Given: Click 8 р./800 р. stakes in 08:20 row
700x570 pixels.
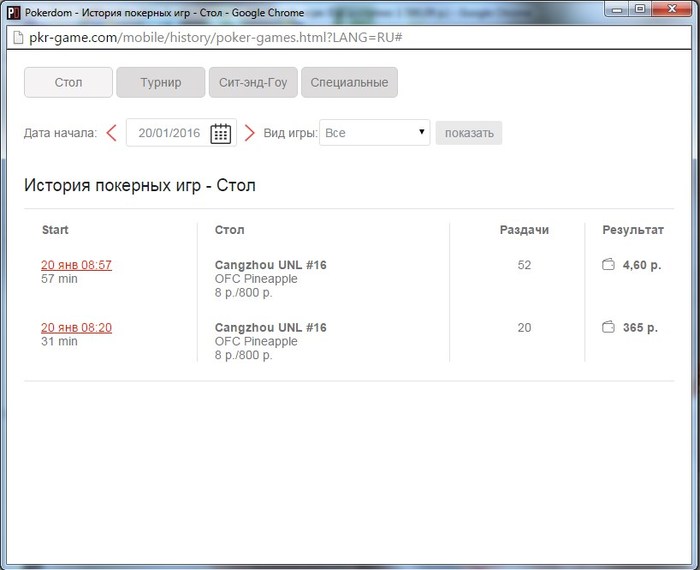Looking at the screenshot, I should click(243, 355).
